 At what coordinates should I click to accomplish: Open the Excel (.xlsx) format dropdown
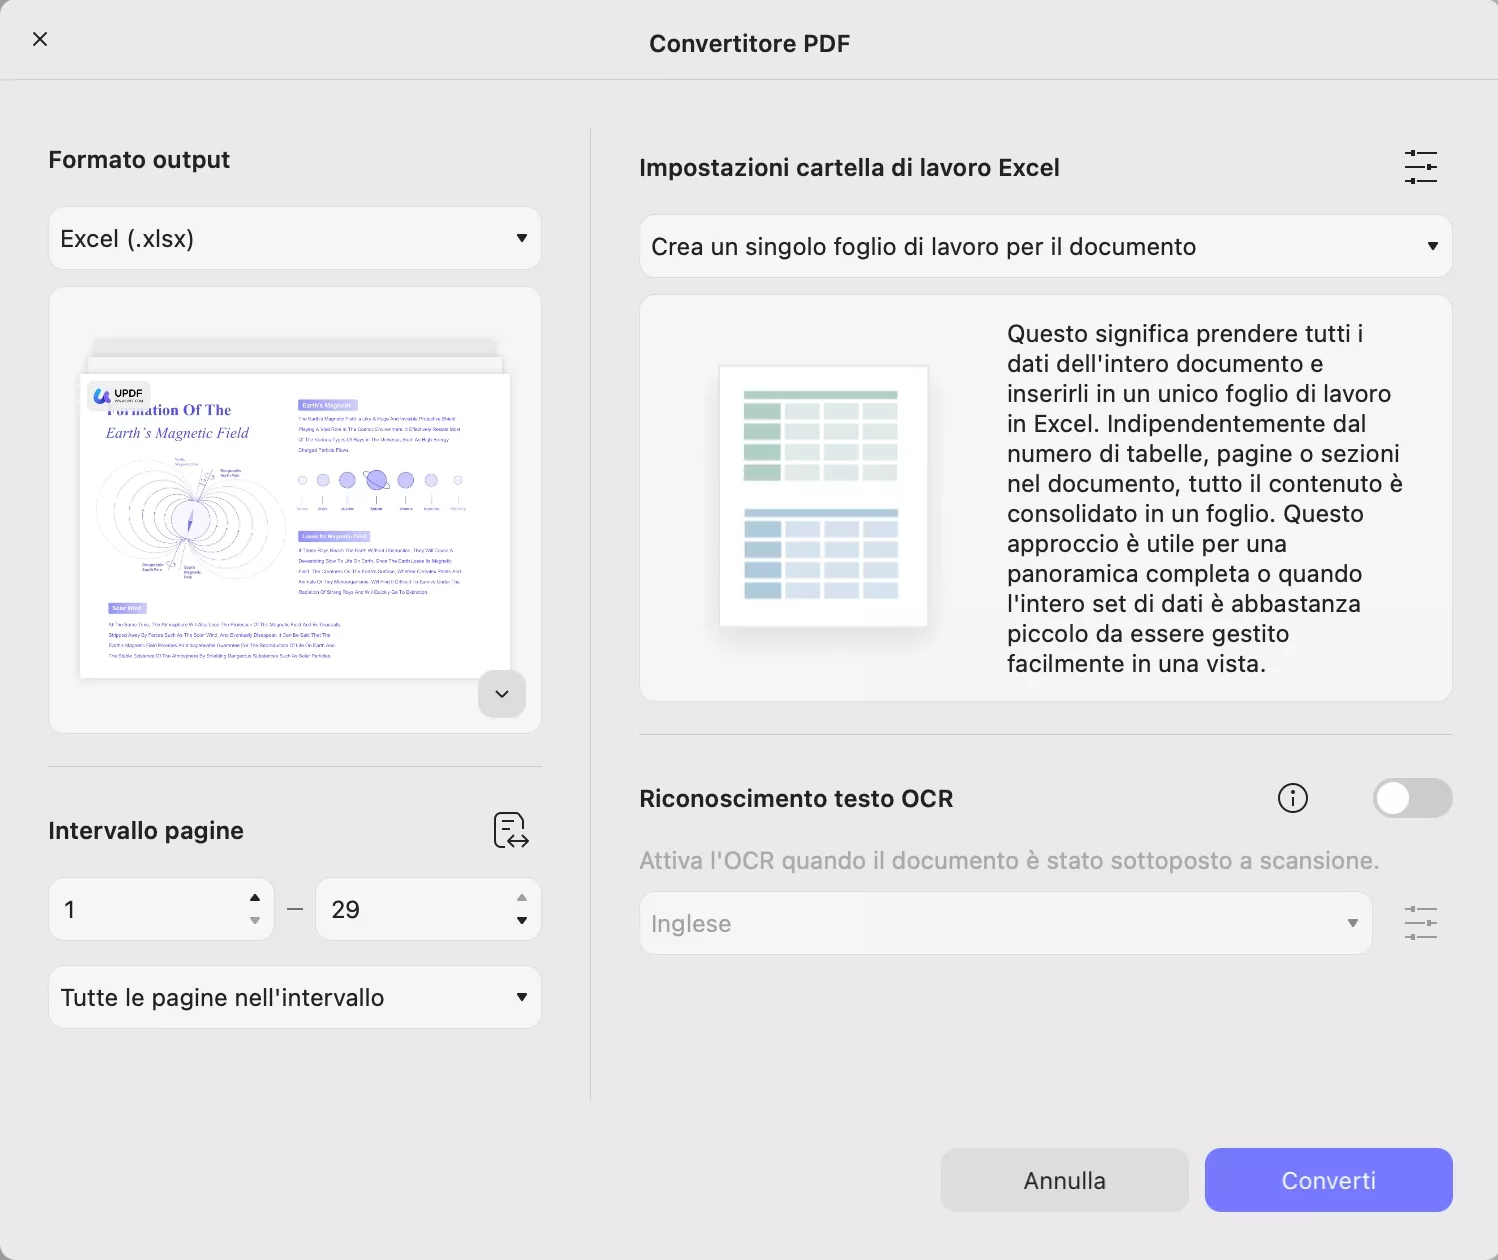click(294, 239)
